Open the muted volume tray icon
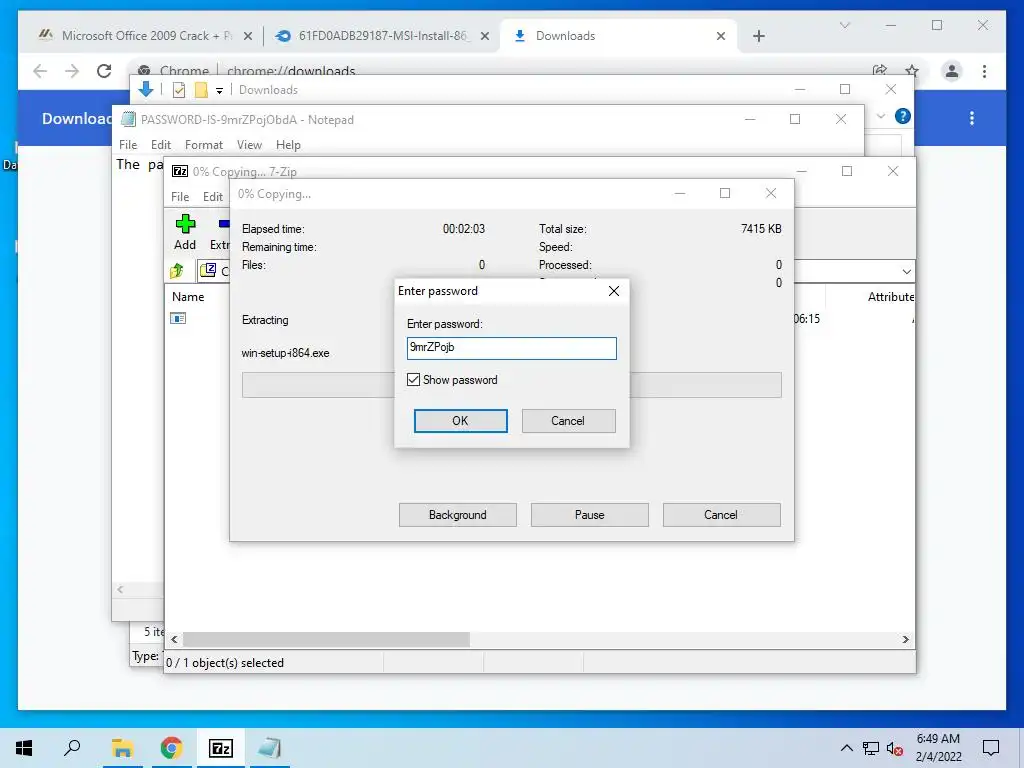This screenshot has height=768, width=1024. point(895,748)
